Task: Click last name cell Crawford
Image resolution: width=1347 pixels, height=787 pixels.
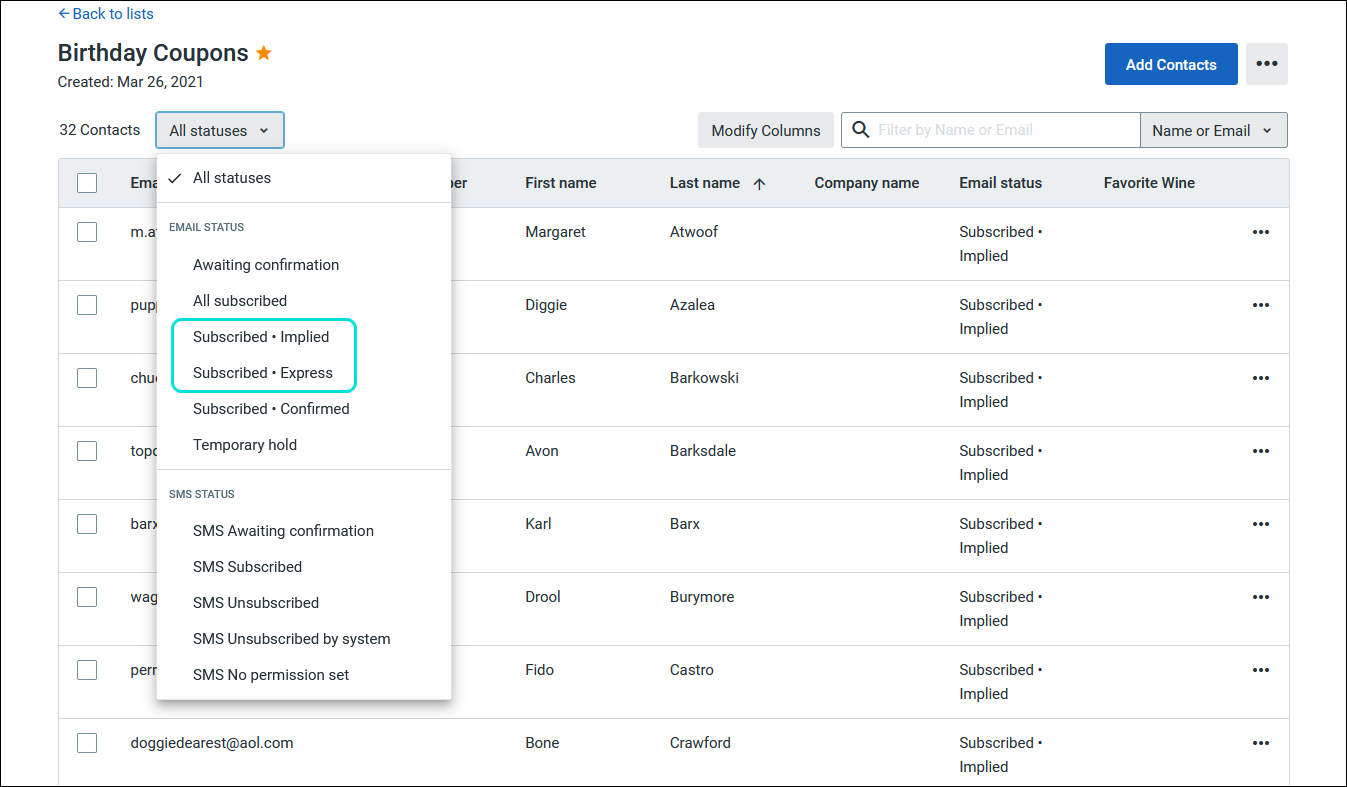Action: pyautogui.click(x=701, y=743)
